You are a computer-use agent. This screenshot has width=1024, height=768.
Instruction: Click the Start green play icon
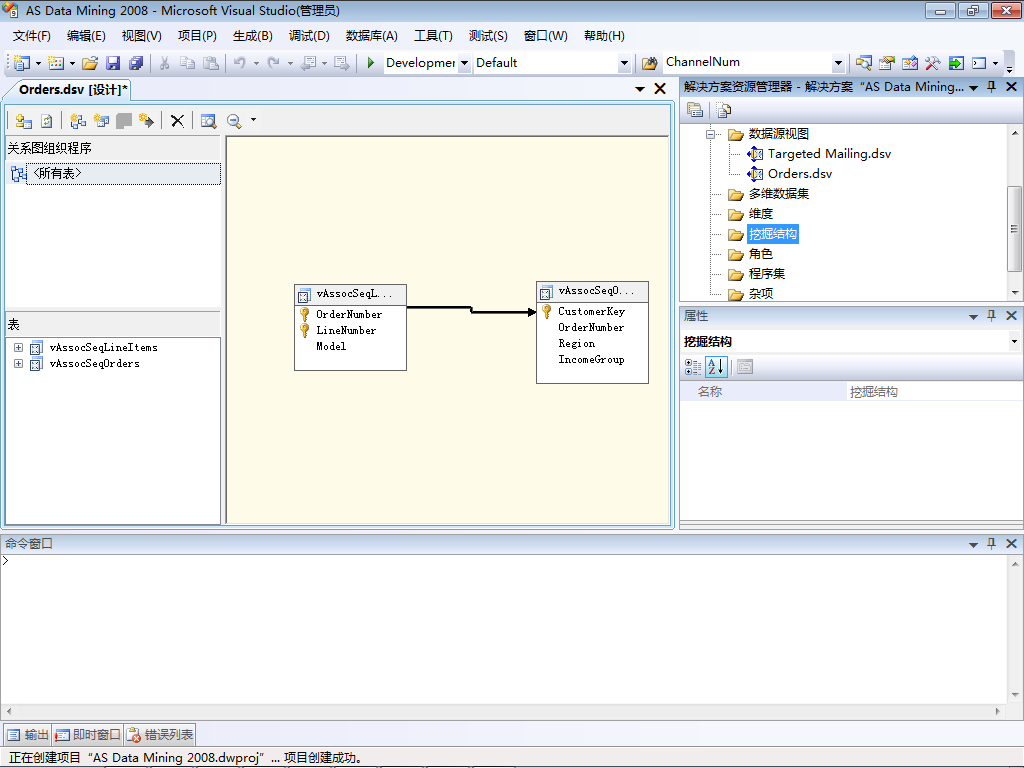pyautogui.click(x=371, y=63)
